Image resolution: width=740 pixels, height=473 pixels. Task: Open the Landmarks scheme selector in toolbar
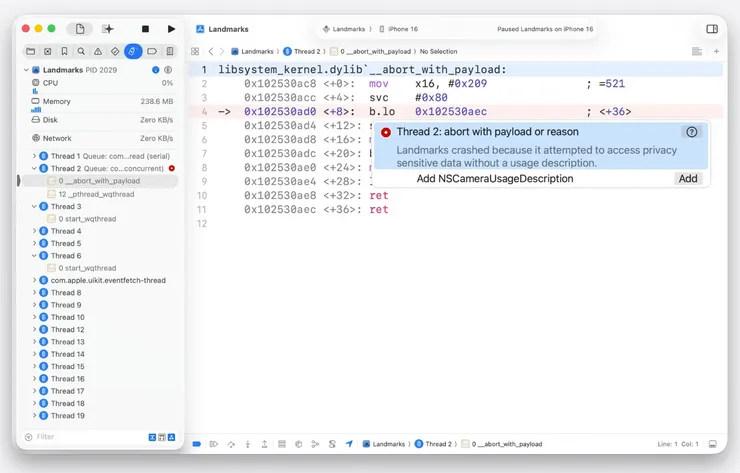pos(345,29)
